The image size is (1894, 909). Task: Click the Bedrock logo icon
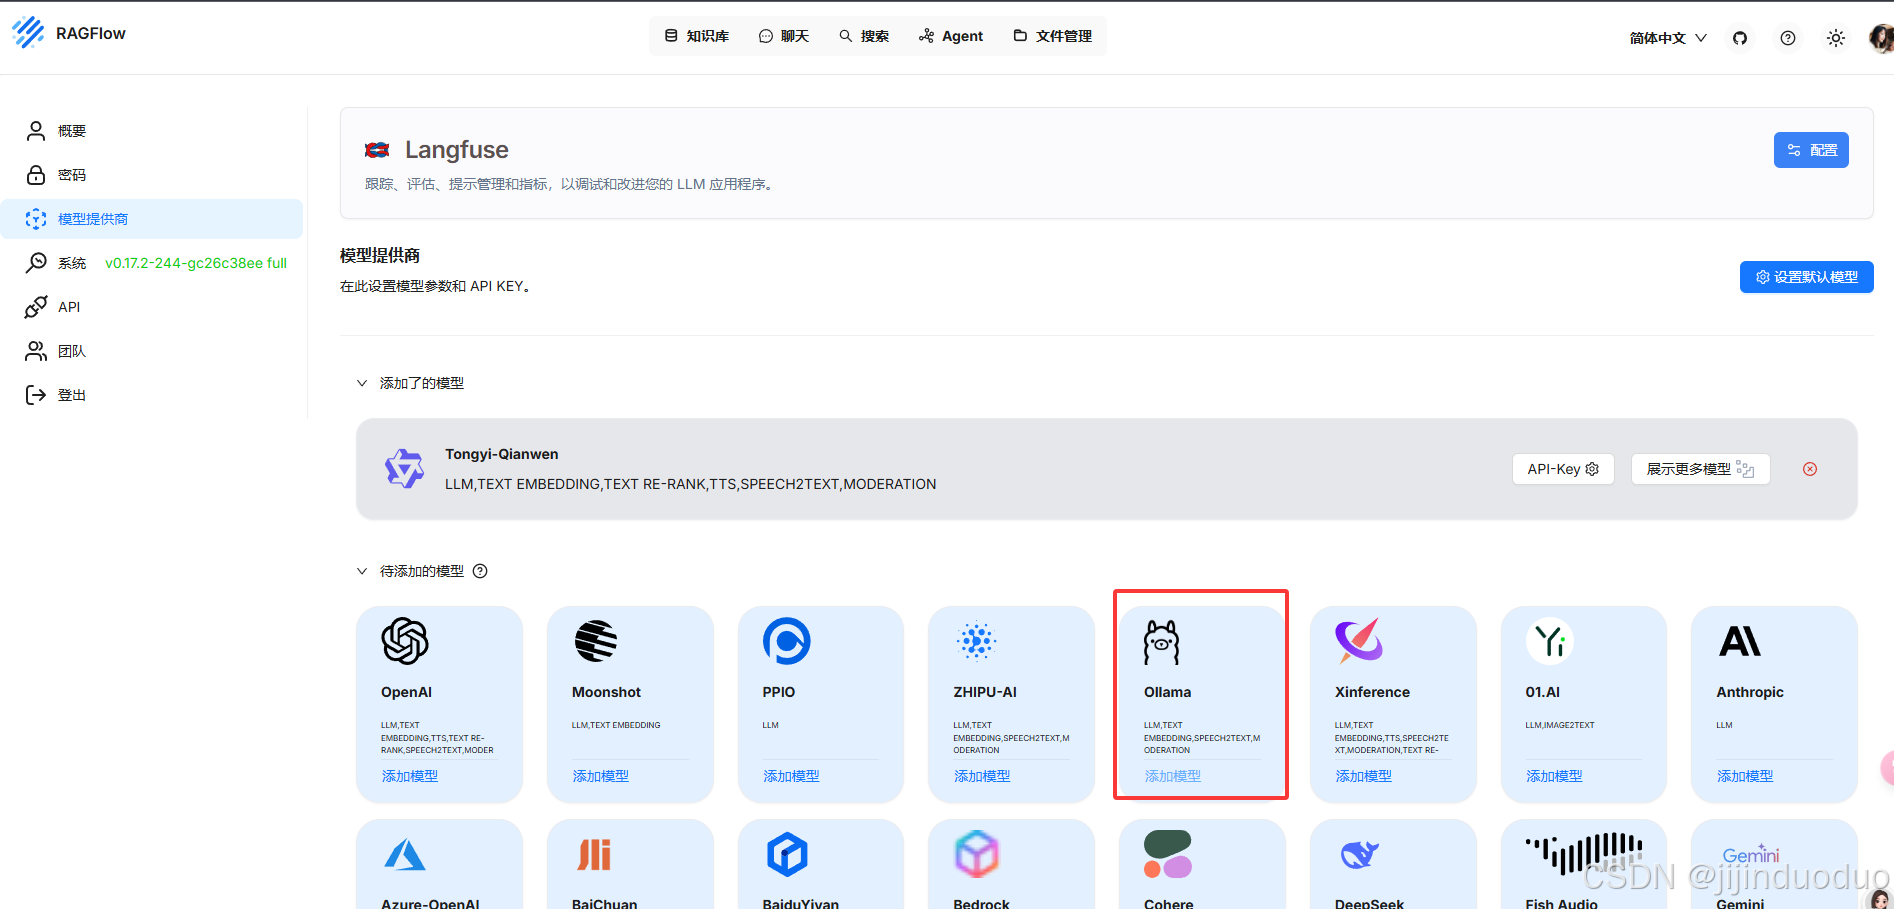pos(977,855)
